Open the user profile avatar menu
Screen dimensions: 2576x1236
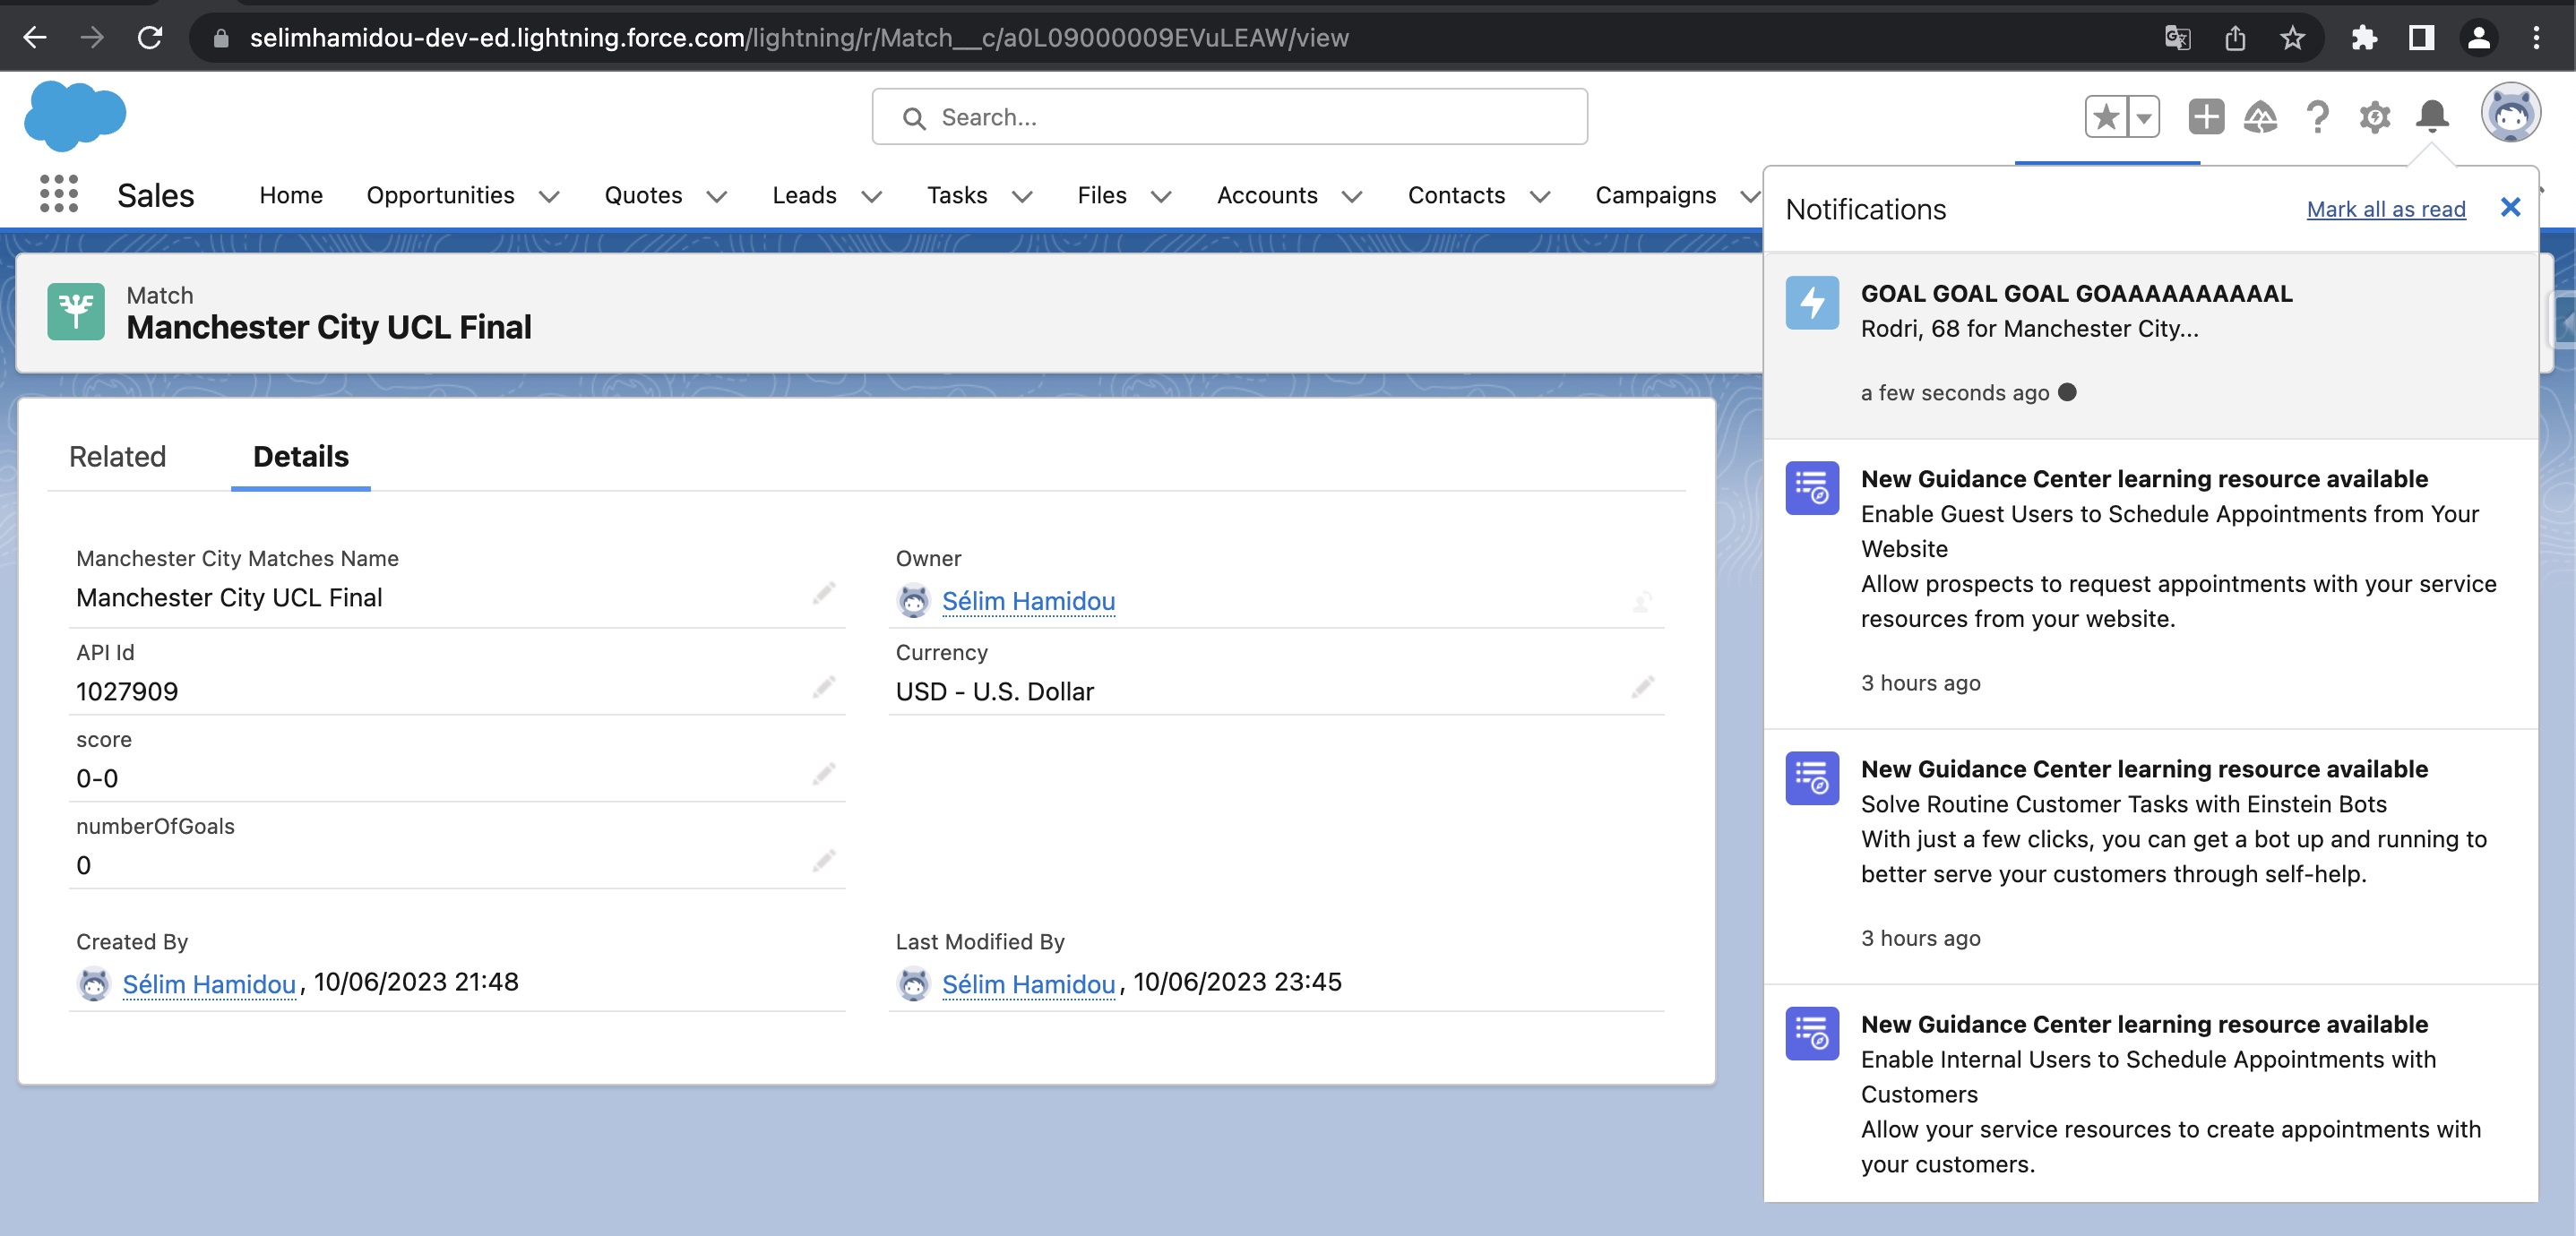(x=2511, y=113)
